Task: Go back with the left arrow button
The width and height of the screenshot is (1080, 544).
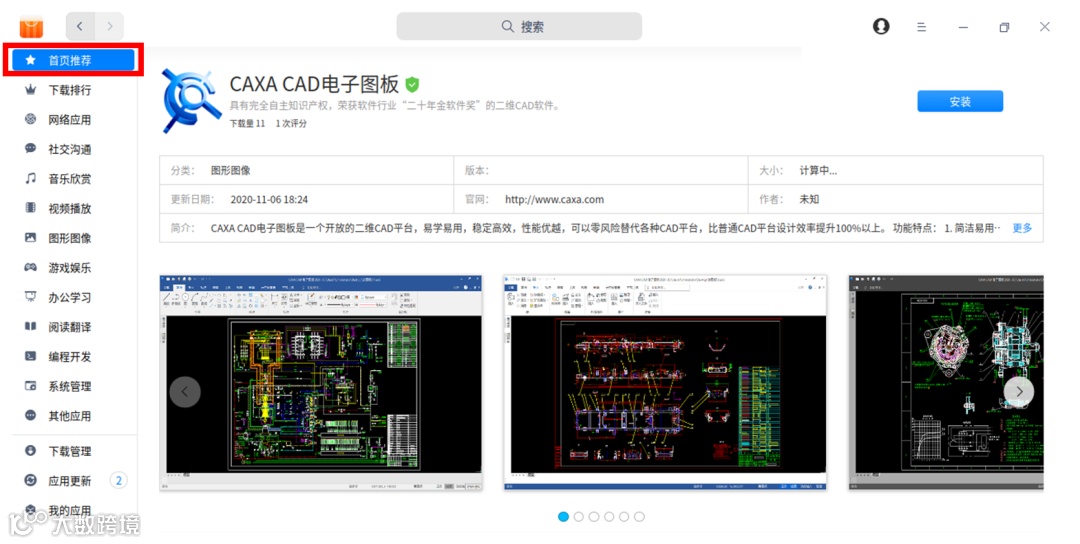Action: pyautogui.click(x=81, y=26)
